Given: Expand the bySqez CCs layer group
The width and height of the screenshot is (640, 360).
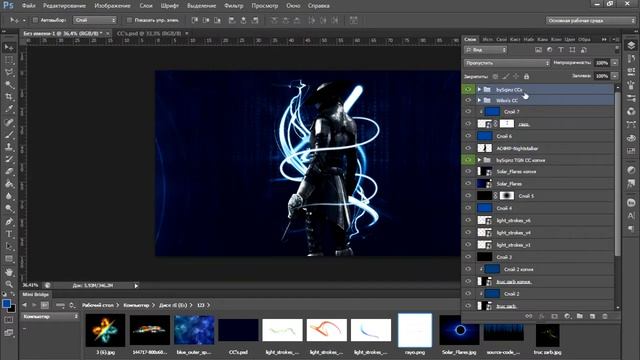Looking at the screenshot, I should coord(480,89).
